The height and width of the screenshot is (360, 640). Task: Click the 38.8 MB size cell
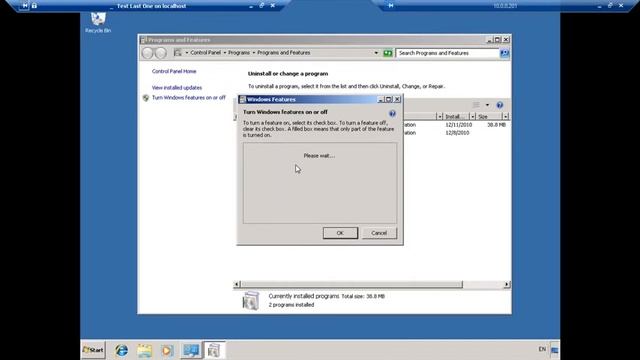(x=496, y=125)
